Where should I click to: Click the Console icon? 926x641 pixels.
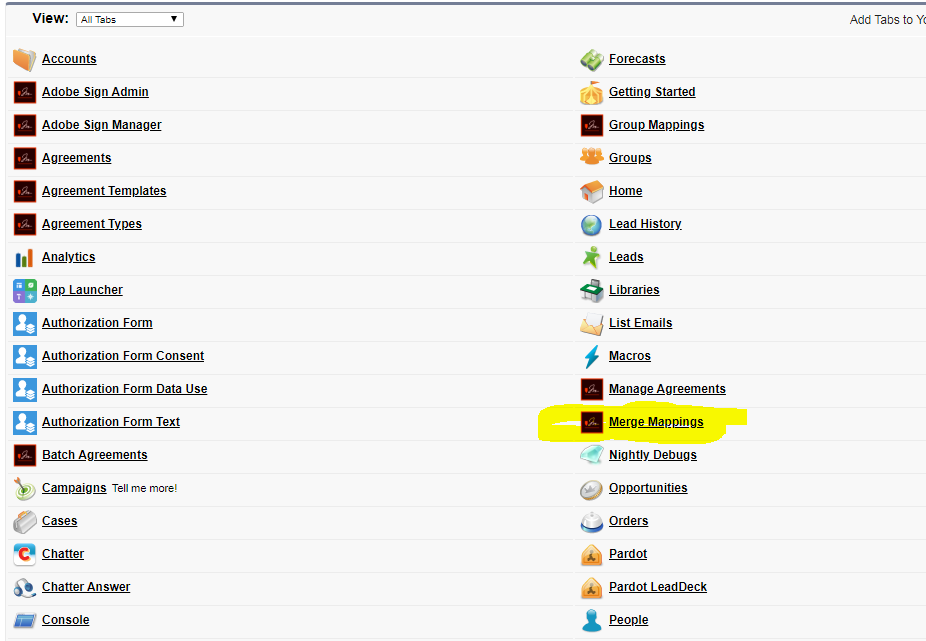24,620
